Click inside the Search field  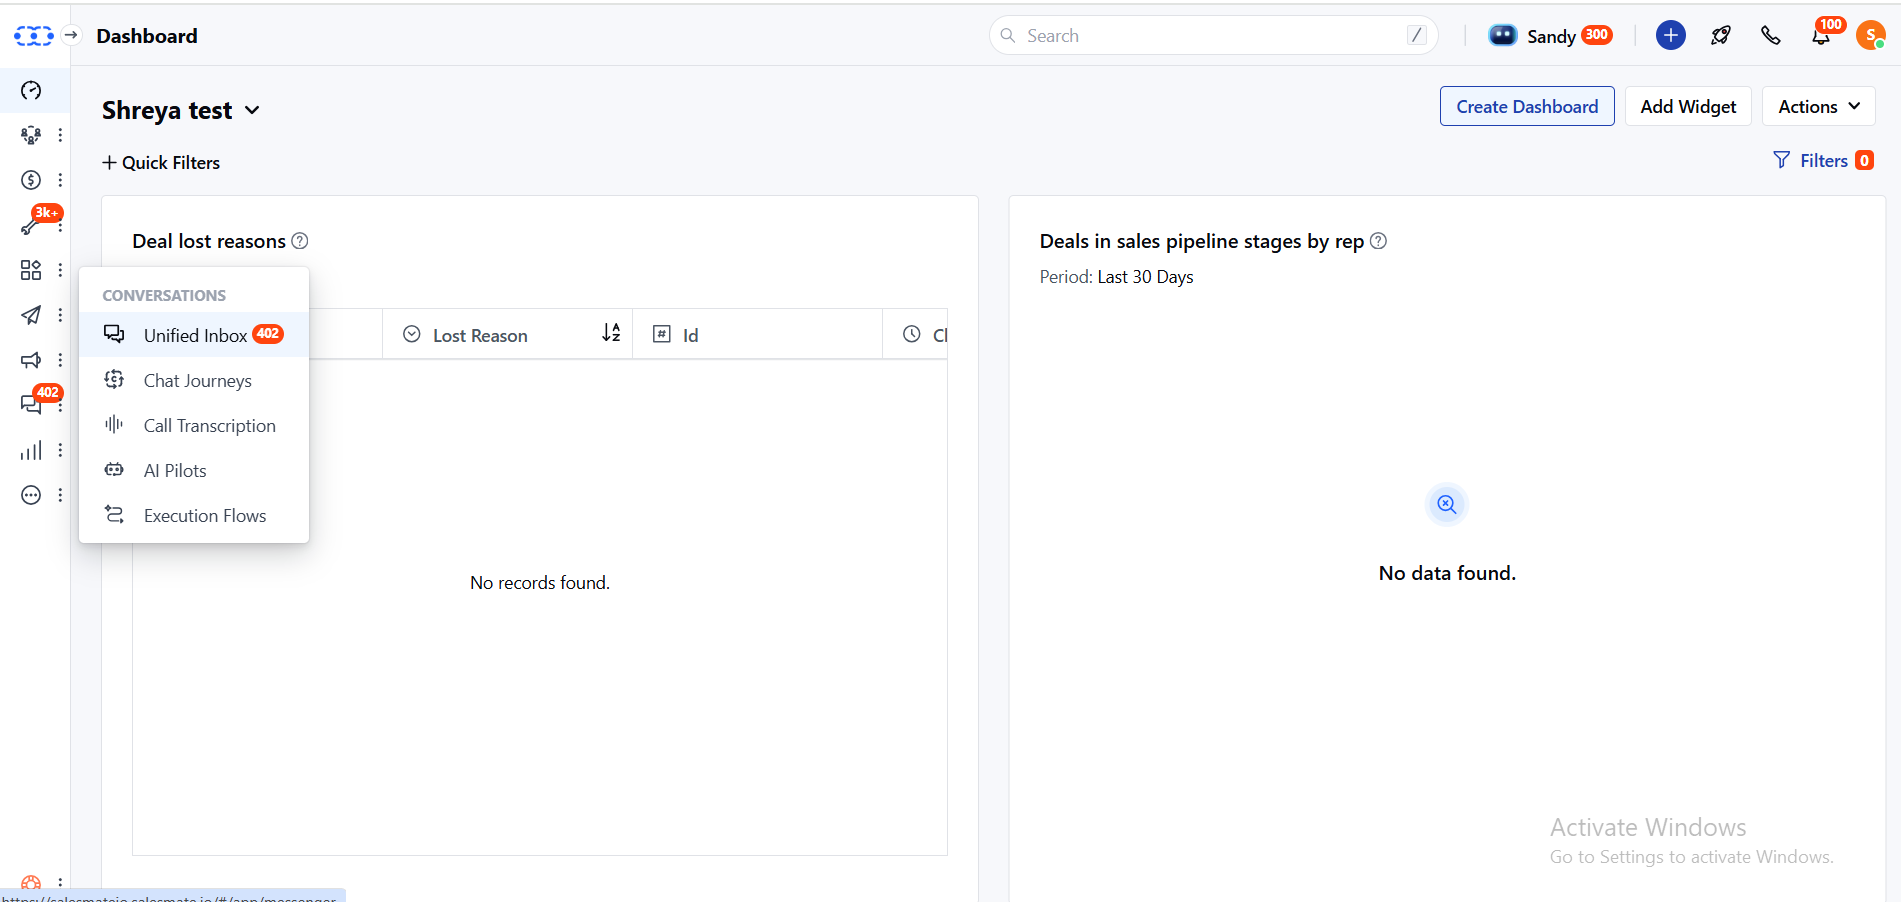tap(1200, 35)
